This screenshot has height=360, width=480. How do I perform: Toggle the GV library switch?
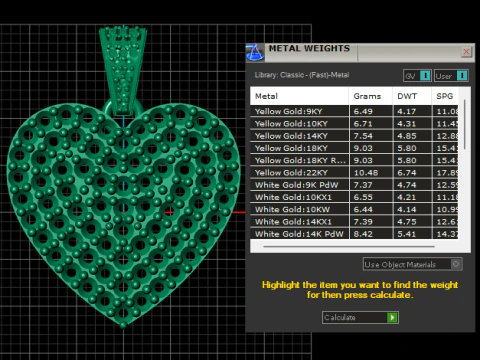tap(417, 76)
